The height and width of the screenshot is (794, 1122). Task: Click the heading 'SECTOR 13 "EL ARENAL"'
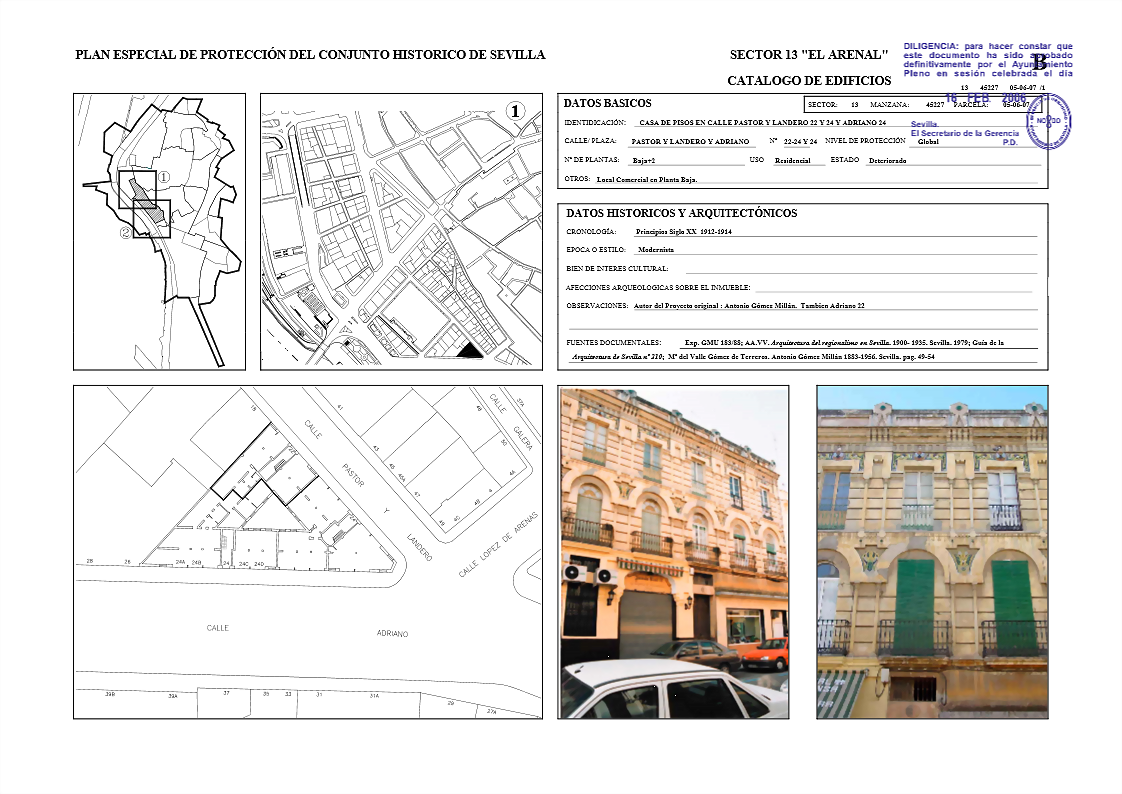[x=809, y=55]
